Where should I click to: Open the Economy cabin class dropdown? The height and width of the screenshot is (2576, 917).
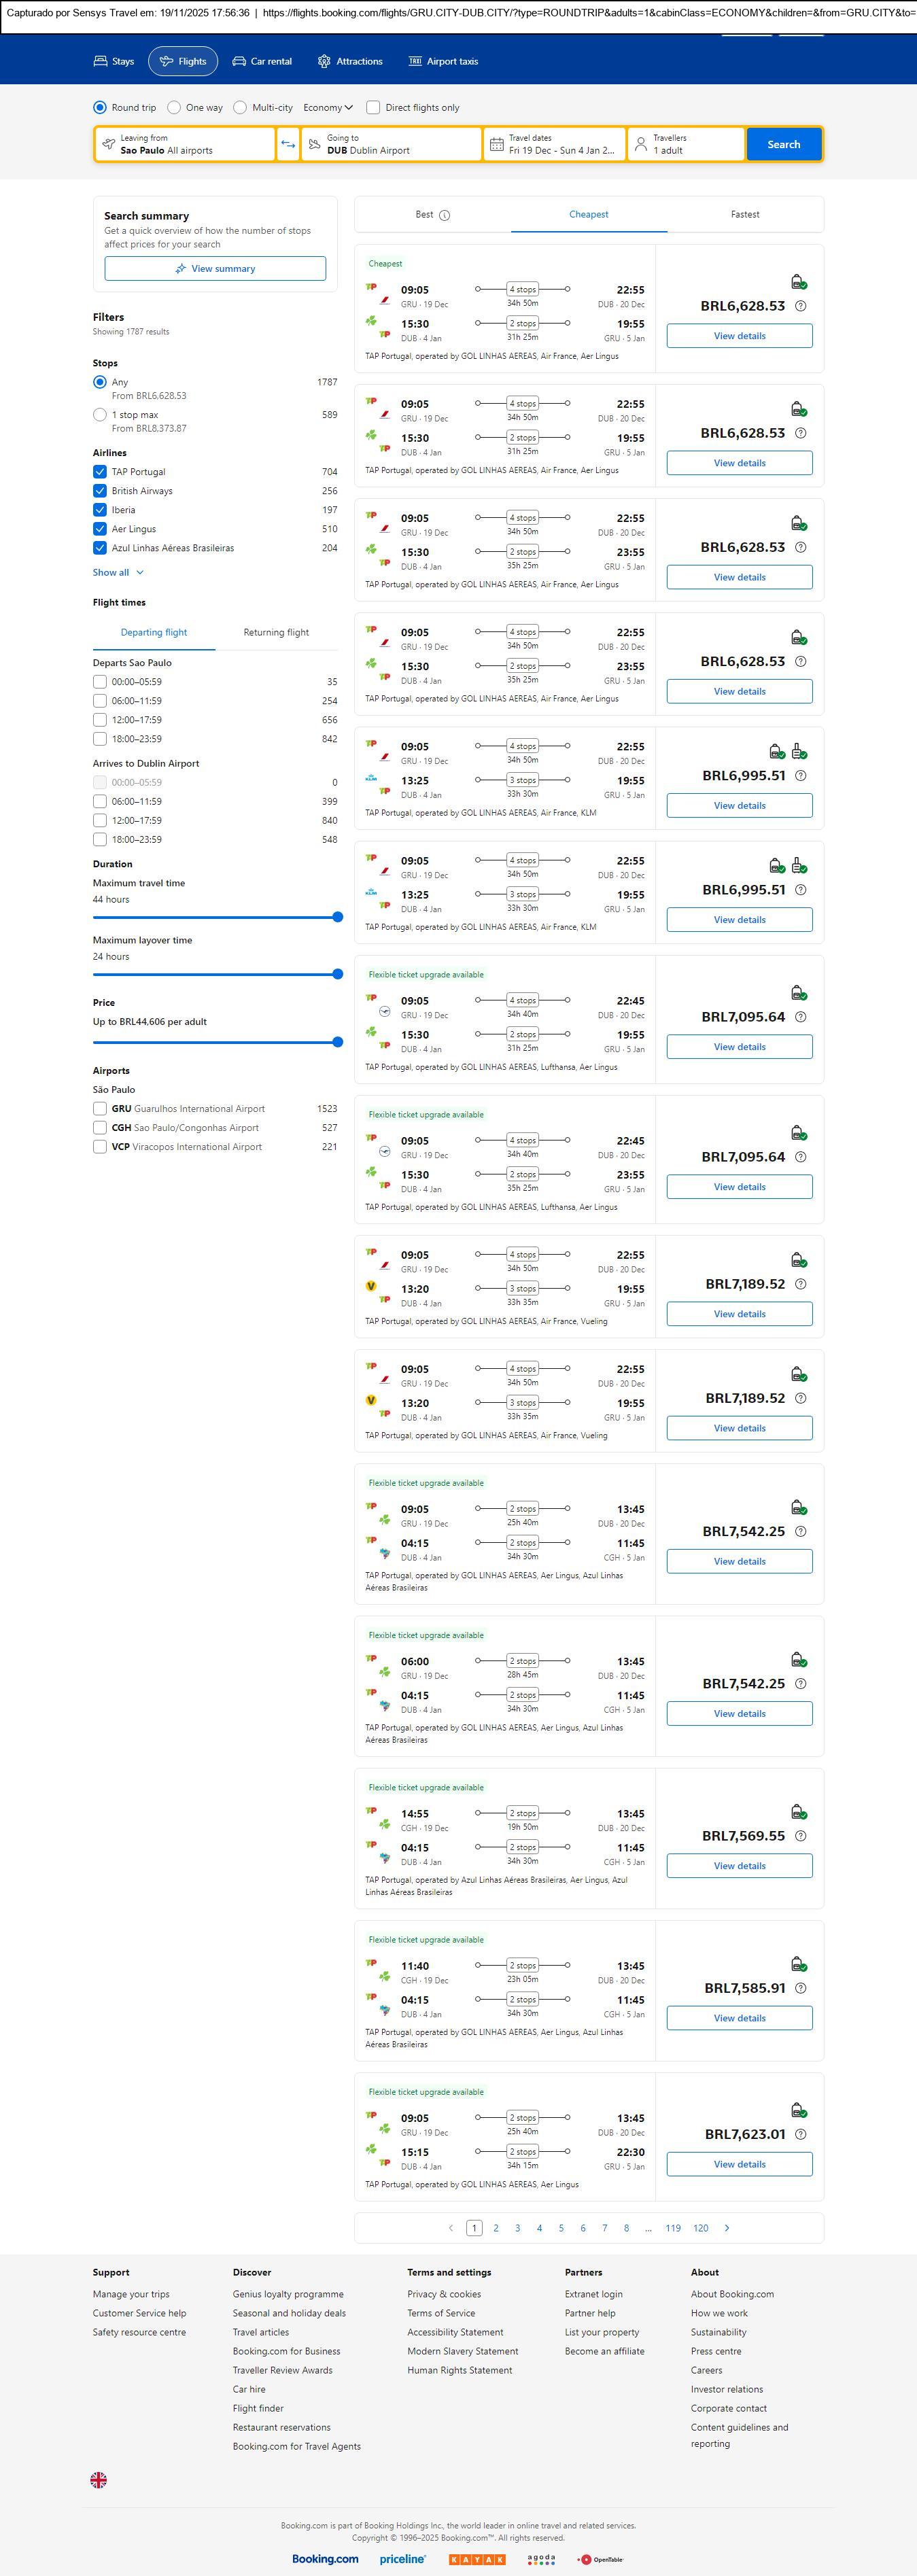[x=328, y=108]
